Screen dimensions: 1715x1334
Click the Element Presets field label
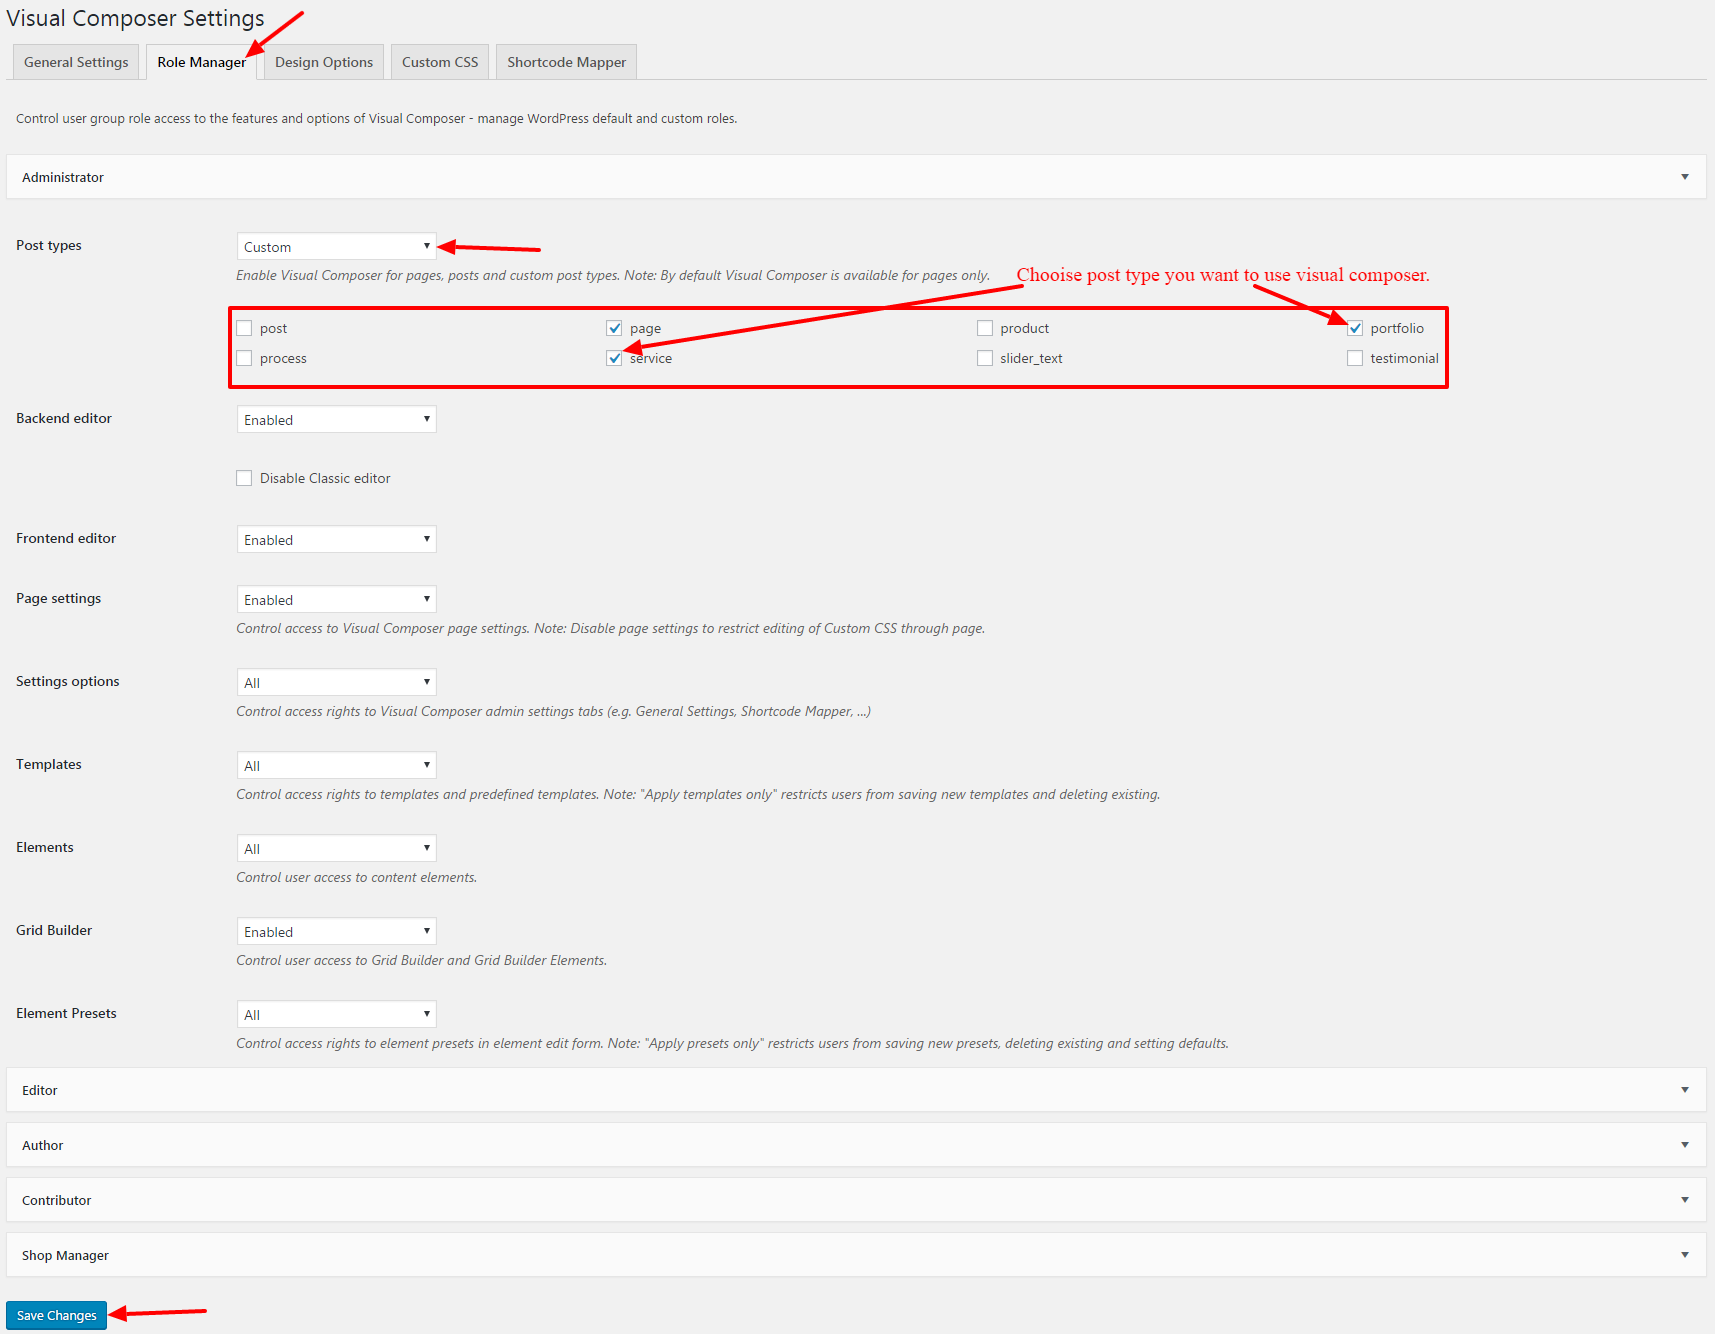66,1013
